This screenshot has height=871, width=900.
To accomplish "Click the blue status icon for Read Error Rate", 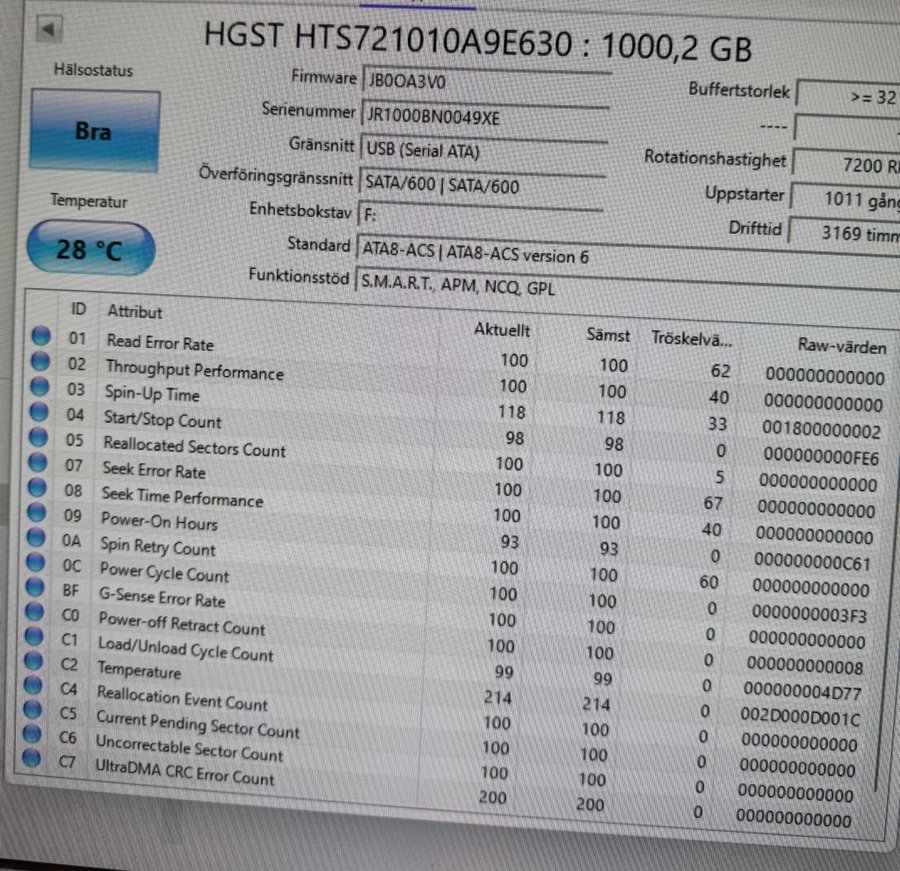I will coord(40,337).
